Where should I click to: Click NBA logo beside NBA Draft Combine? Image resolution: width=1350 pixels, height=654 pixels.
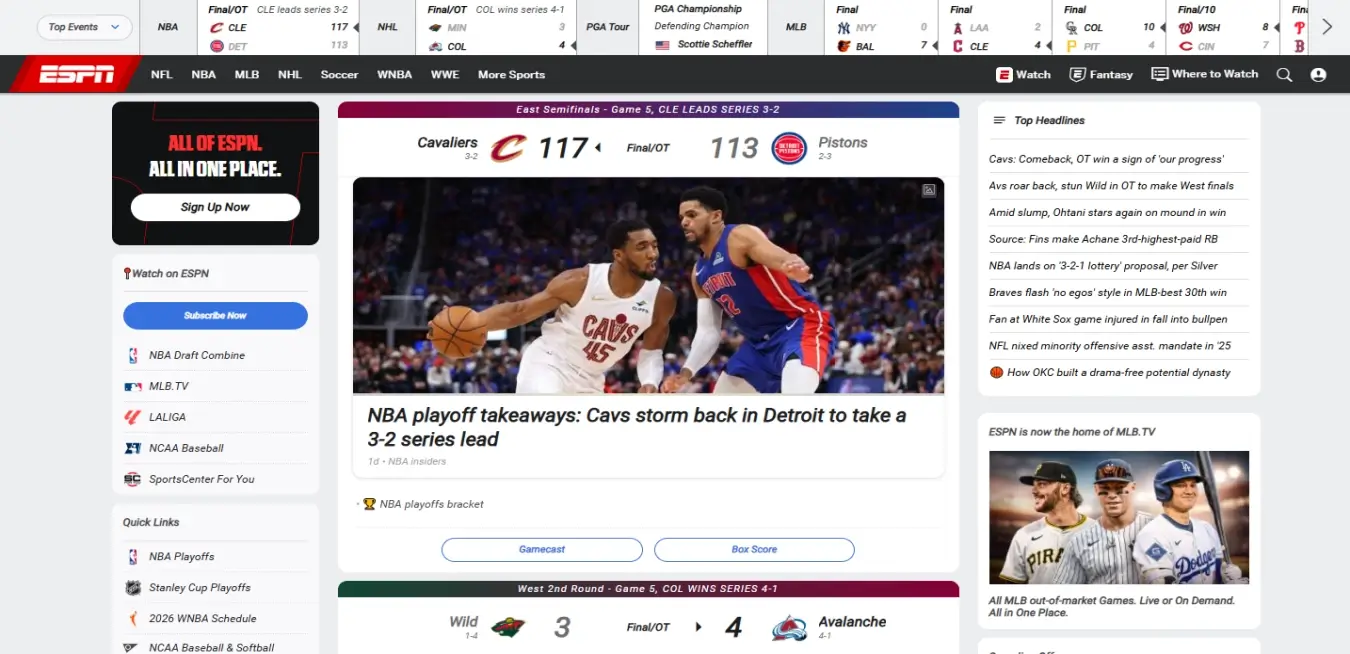point(132,355)
